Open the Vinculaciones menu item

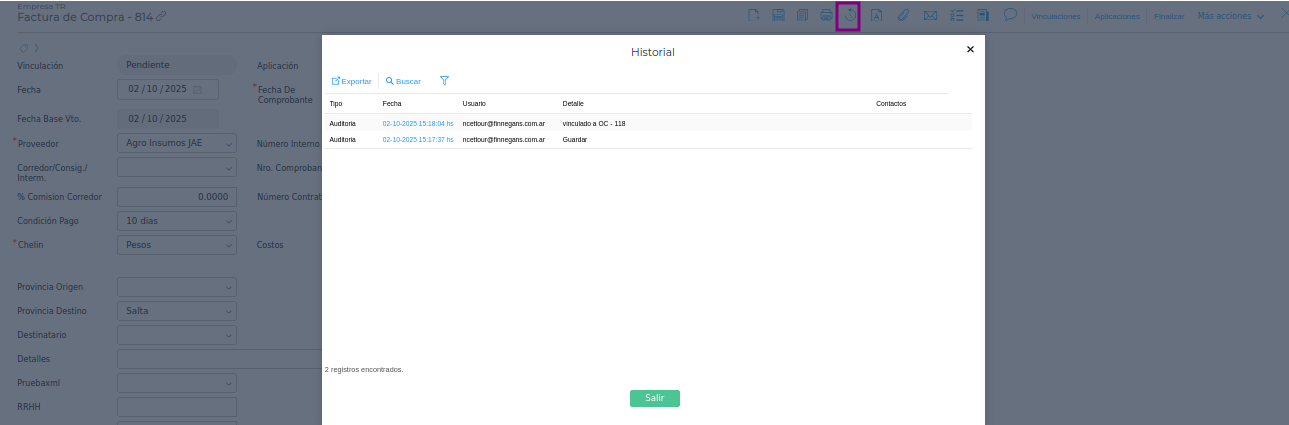1055,17
